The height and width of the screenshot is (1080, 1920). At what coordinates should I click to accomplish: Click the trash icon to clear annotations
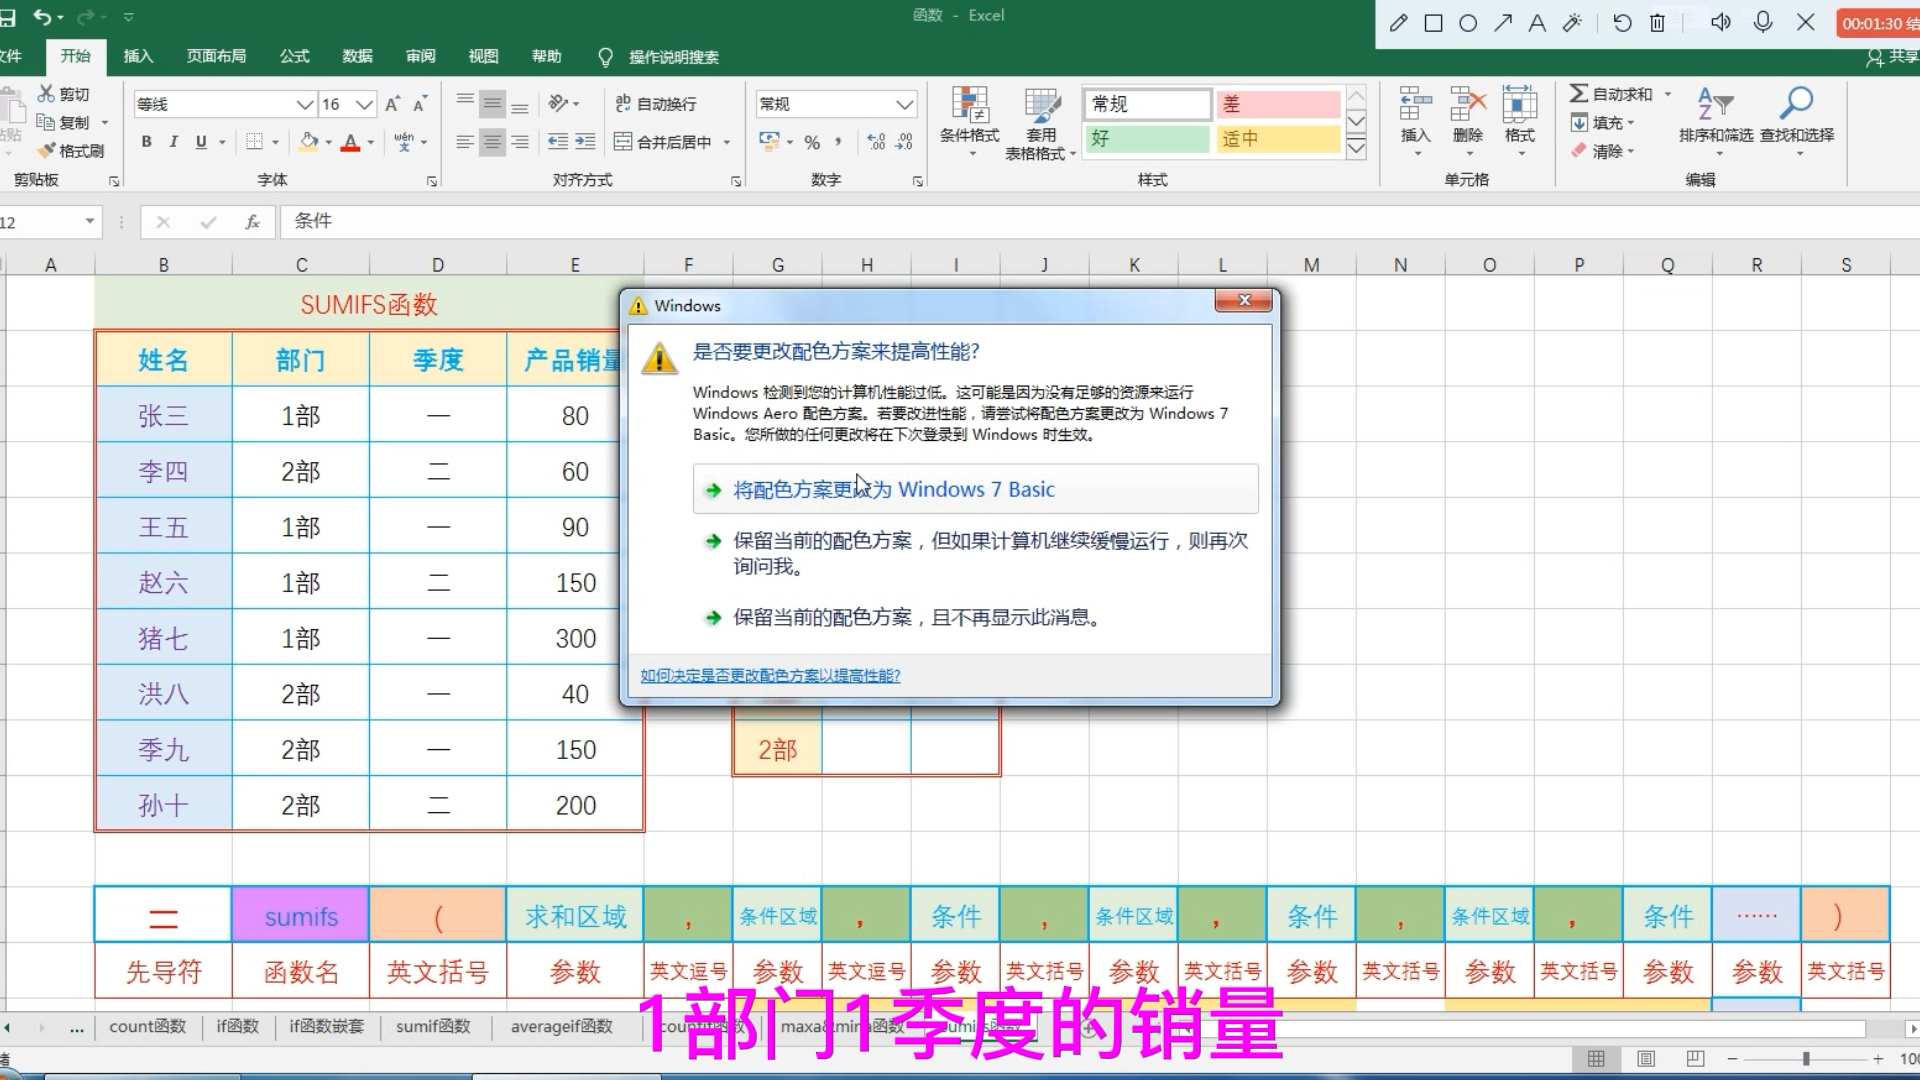(x=1657, y=23)
